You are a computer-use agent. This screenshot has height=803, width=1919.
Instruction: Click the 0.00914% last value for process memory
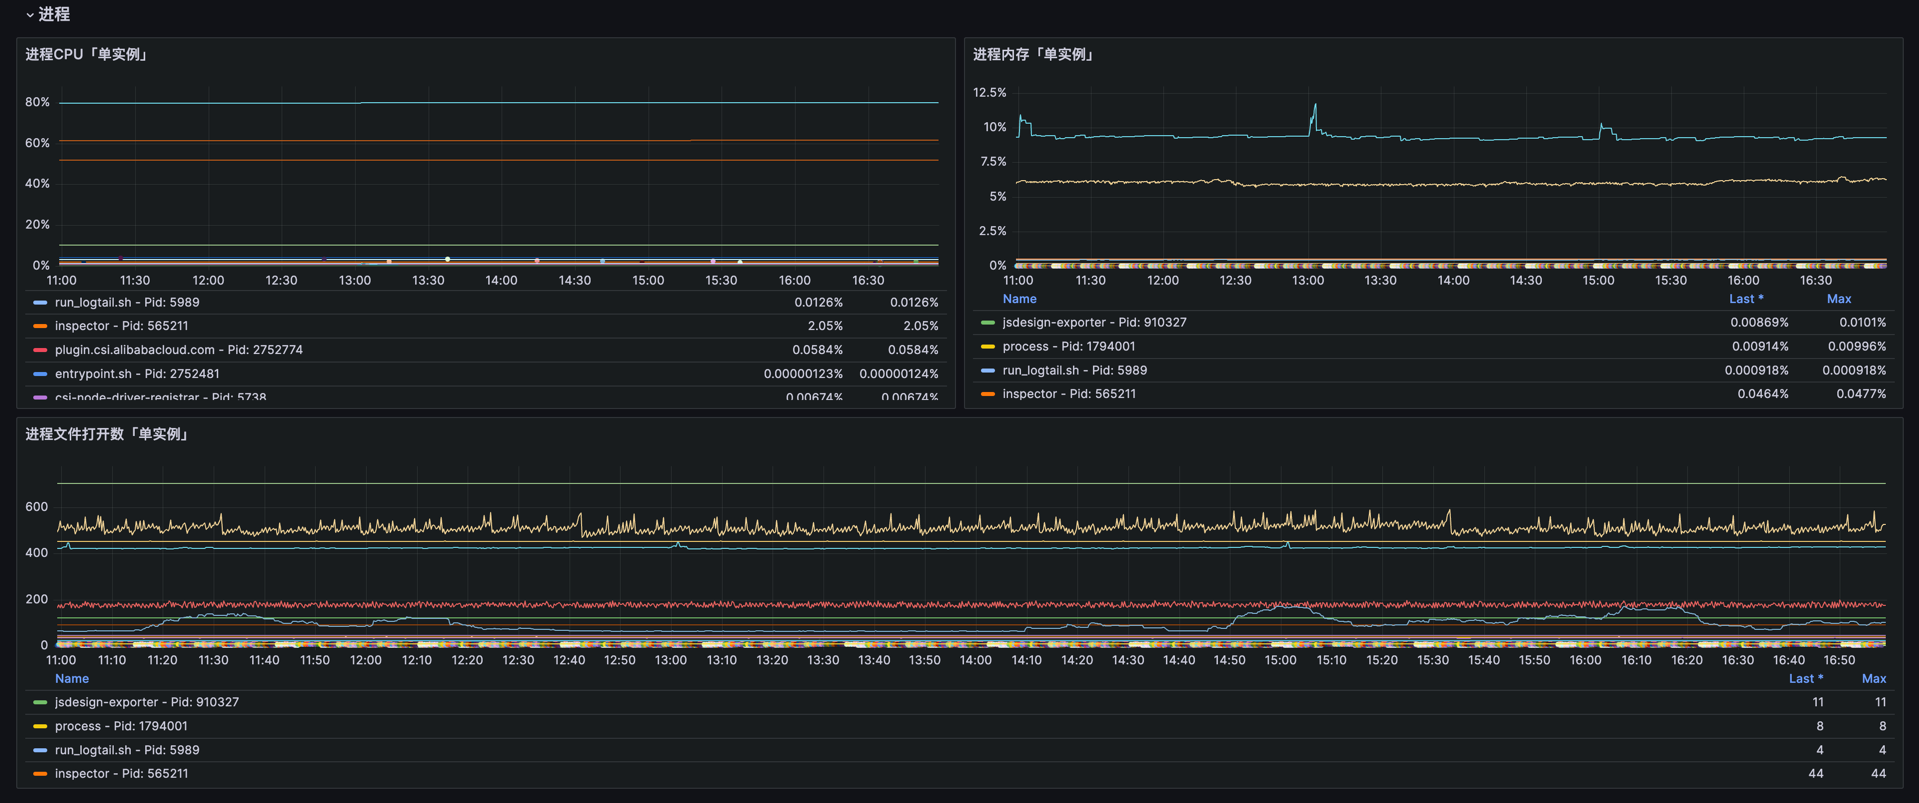(1760, 346)
